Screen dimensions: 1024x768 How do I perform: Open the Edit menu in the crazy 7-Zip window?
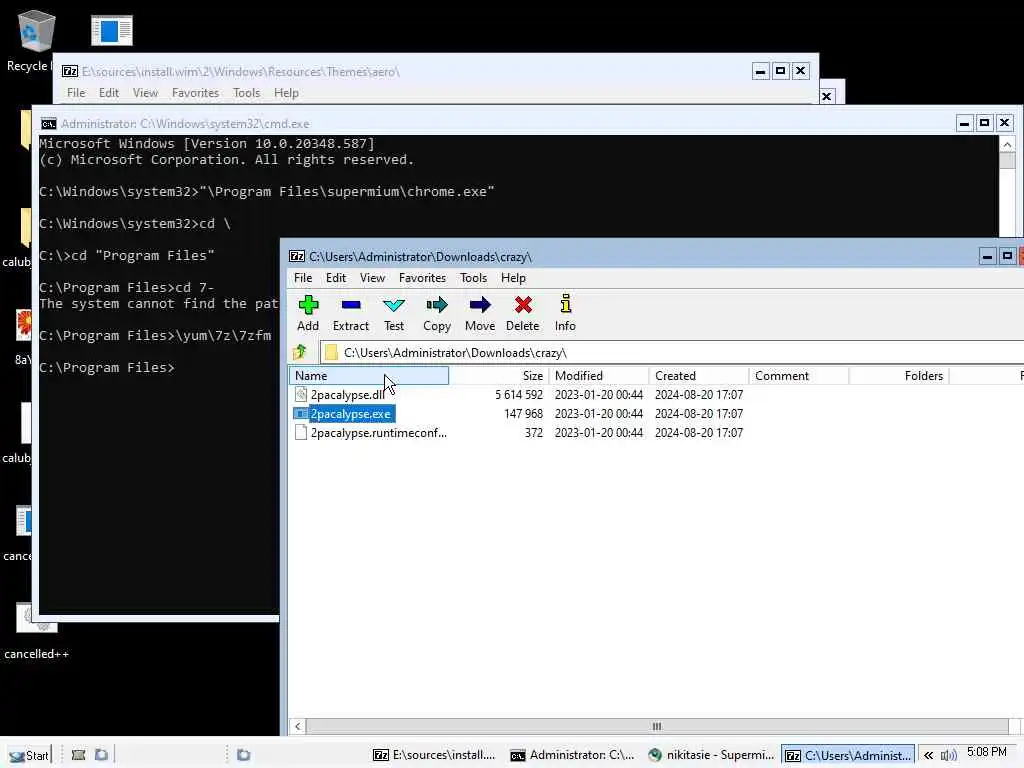pos(336,278)
